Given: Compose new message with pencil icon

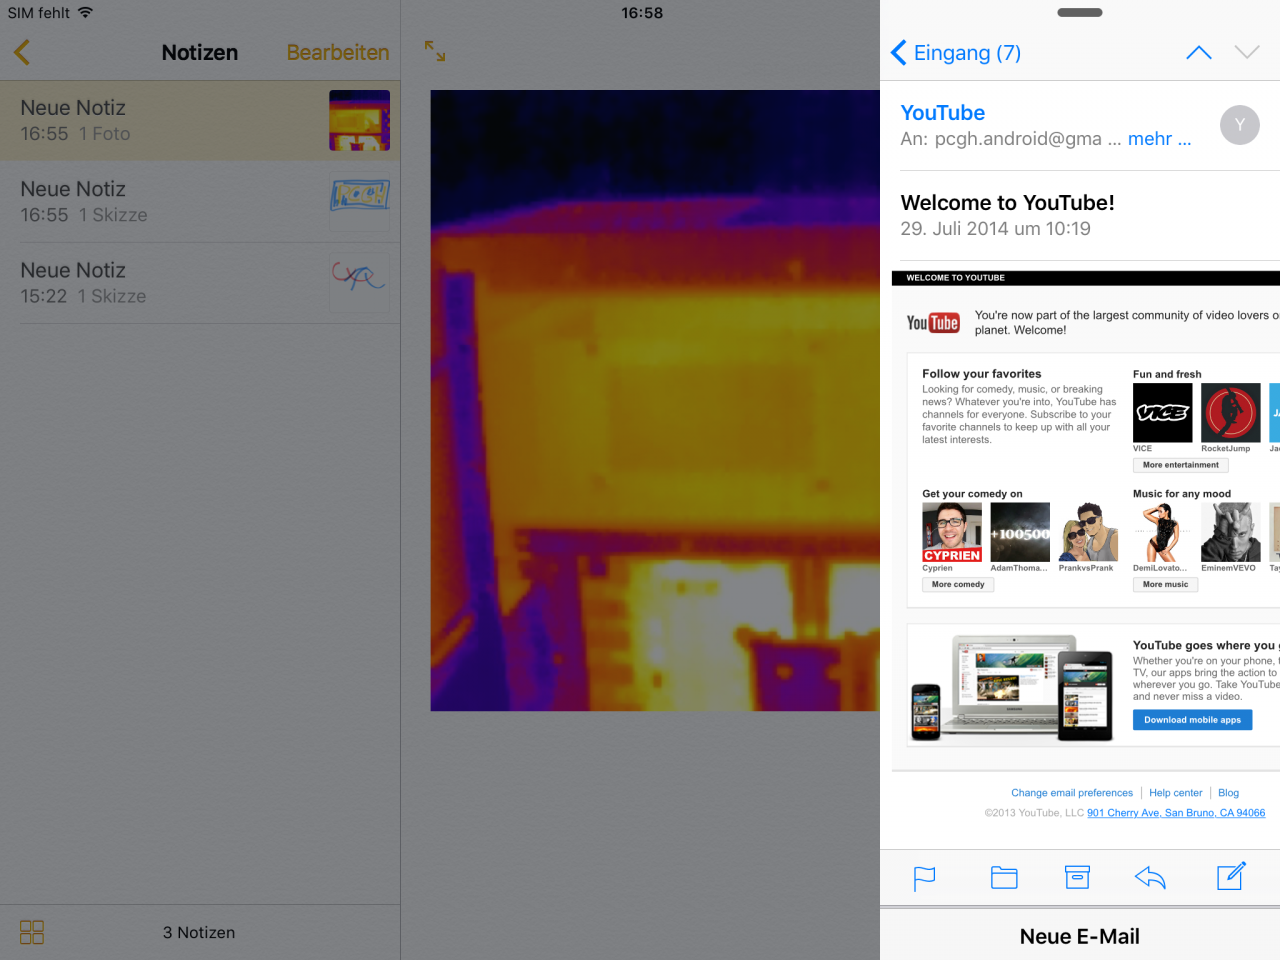Looking at the screenshot, I should pos(1231,876).
